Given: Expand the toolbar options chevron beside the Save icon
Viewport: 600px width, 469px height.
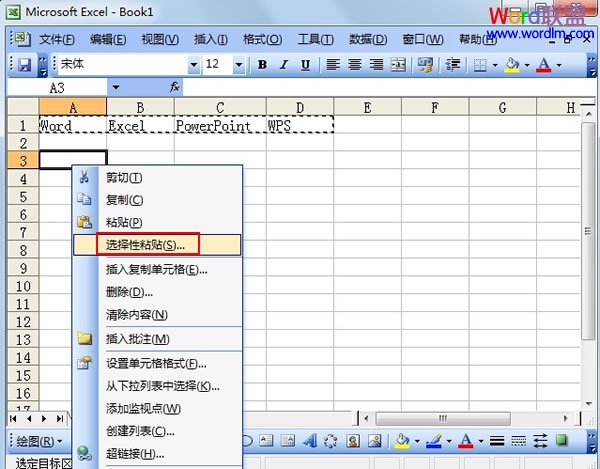Looking at the screenshot, I should pyautogui.click(x=43, y=65).
